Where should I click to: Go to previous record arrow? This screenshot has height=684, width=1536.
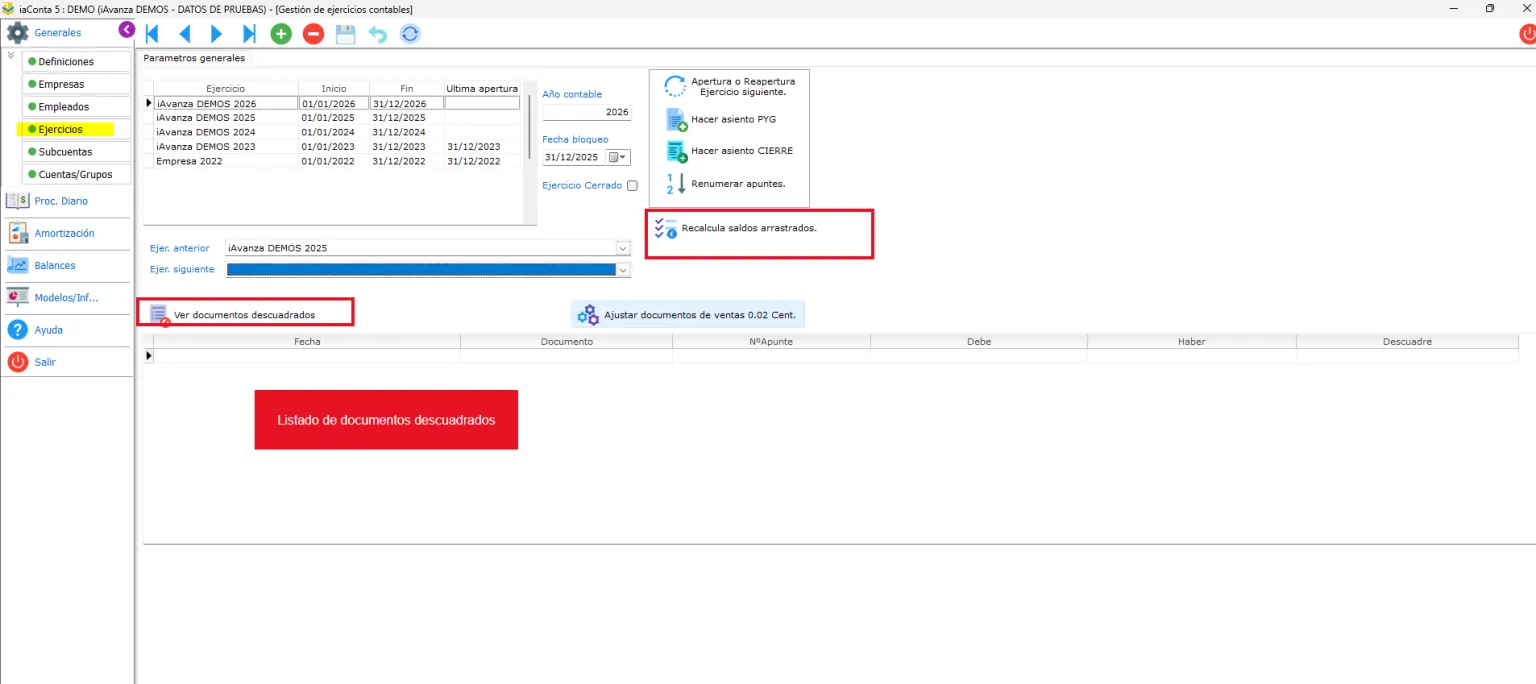click(x=184, y=34)
